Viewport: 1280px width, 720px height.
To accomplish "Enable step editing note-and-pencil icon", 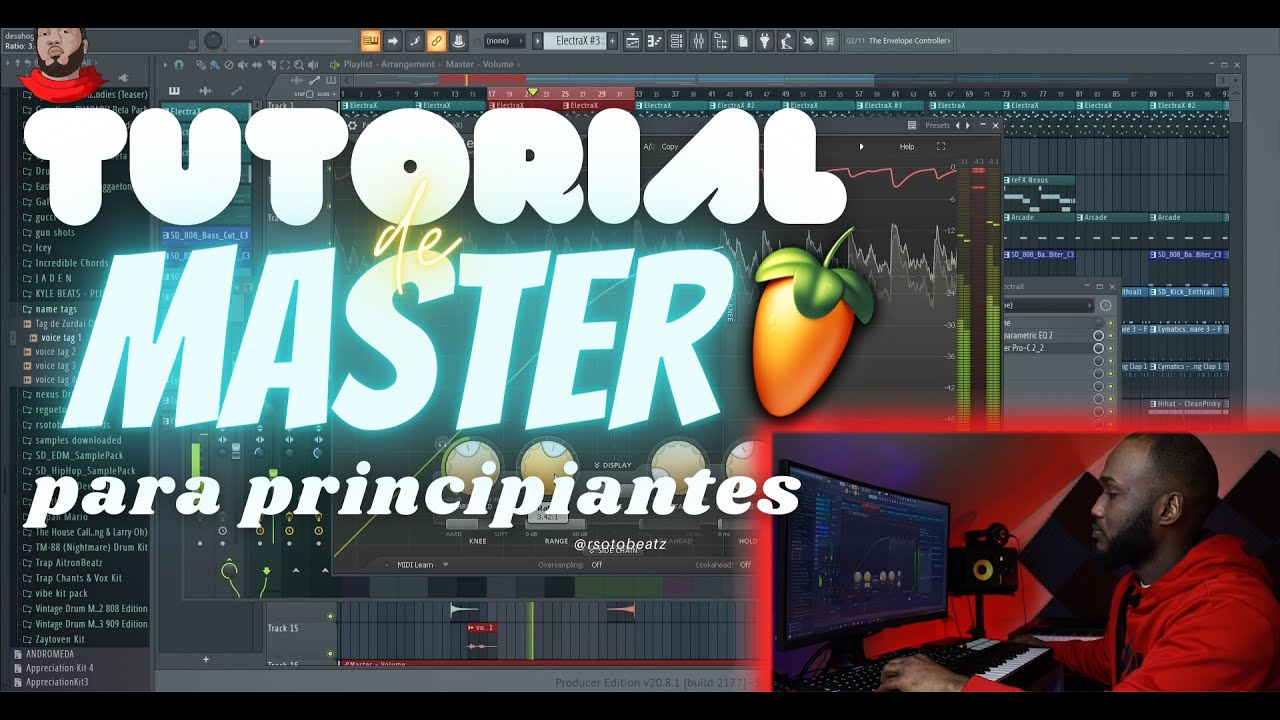I will tap(415, 41).
